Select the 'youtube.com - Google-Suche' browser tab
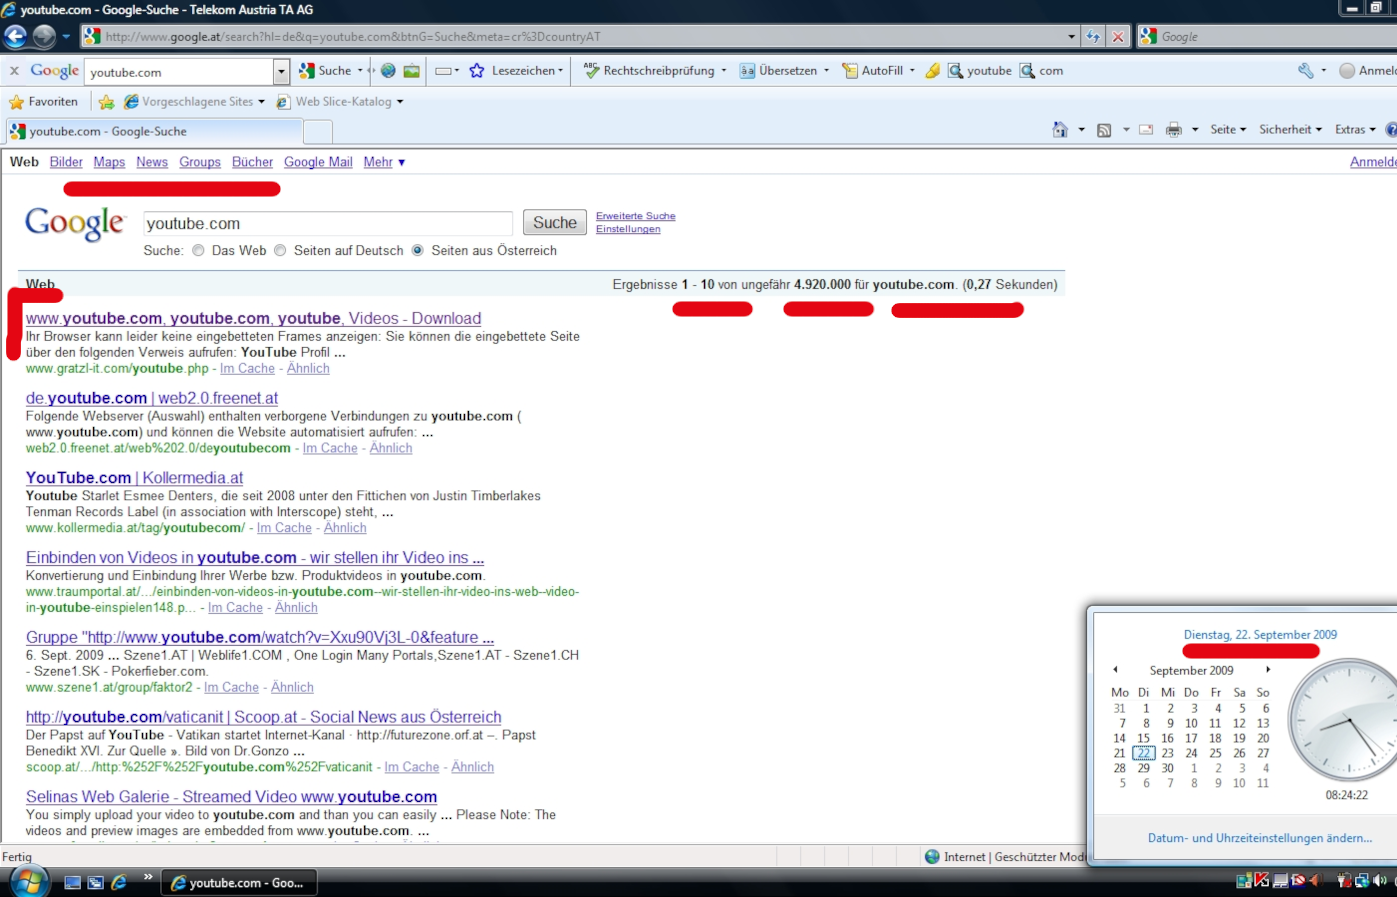1397x897 pixels. 153,131
